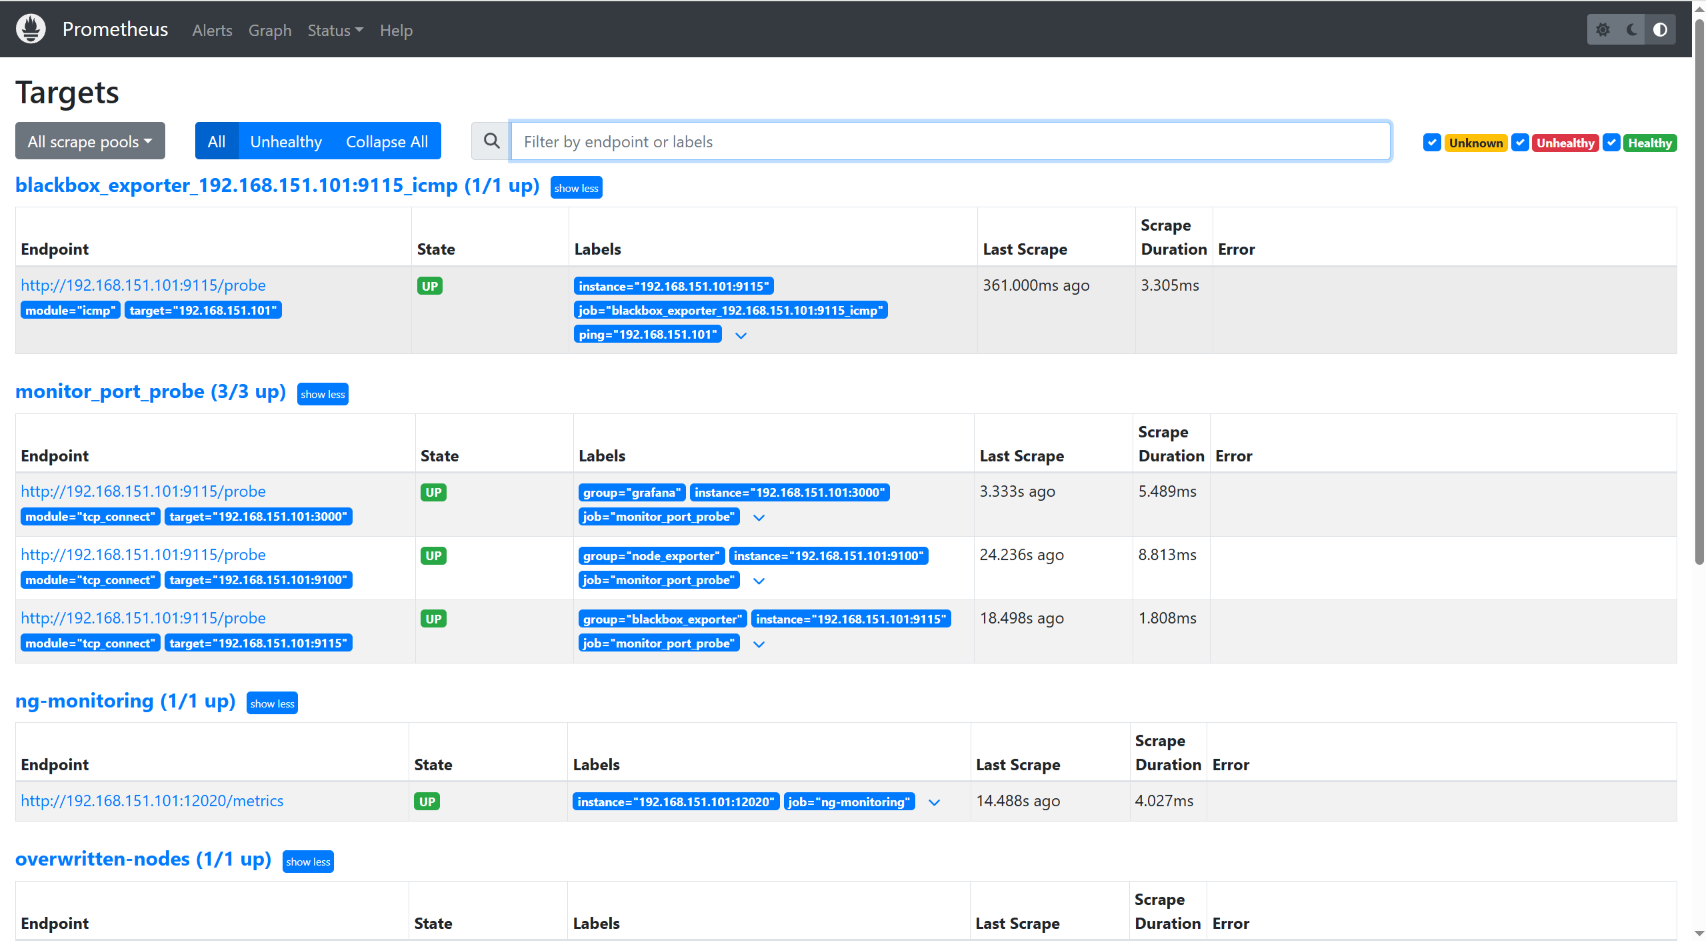Collapse monitor_port_probe with show less

(x=322, y=394)
